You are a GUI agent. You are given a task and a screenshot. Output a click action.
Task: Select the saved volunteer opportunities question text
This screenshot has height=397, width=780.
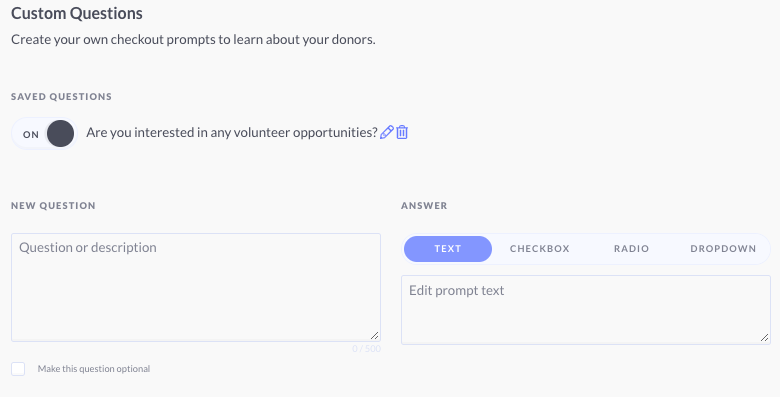pos(232,132)
